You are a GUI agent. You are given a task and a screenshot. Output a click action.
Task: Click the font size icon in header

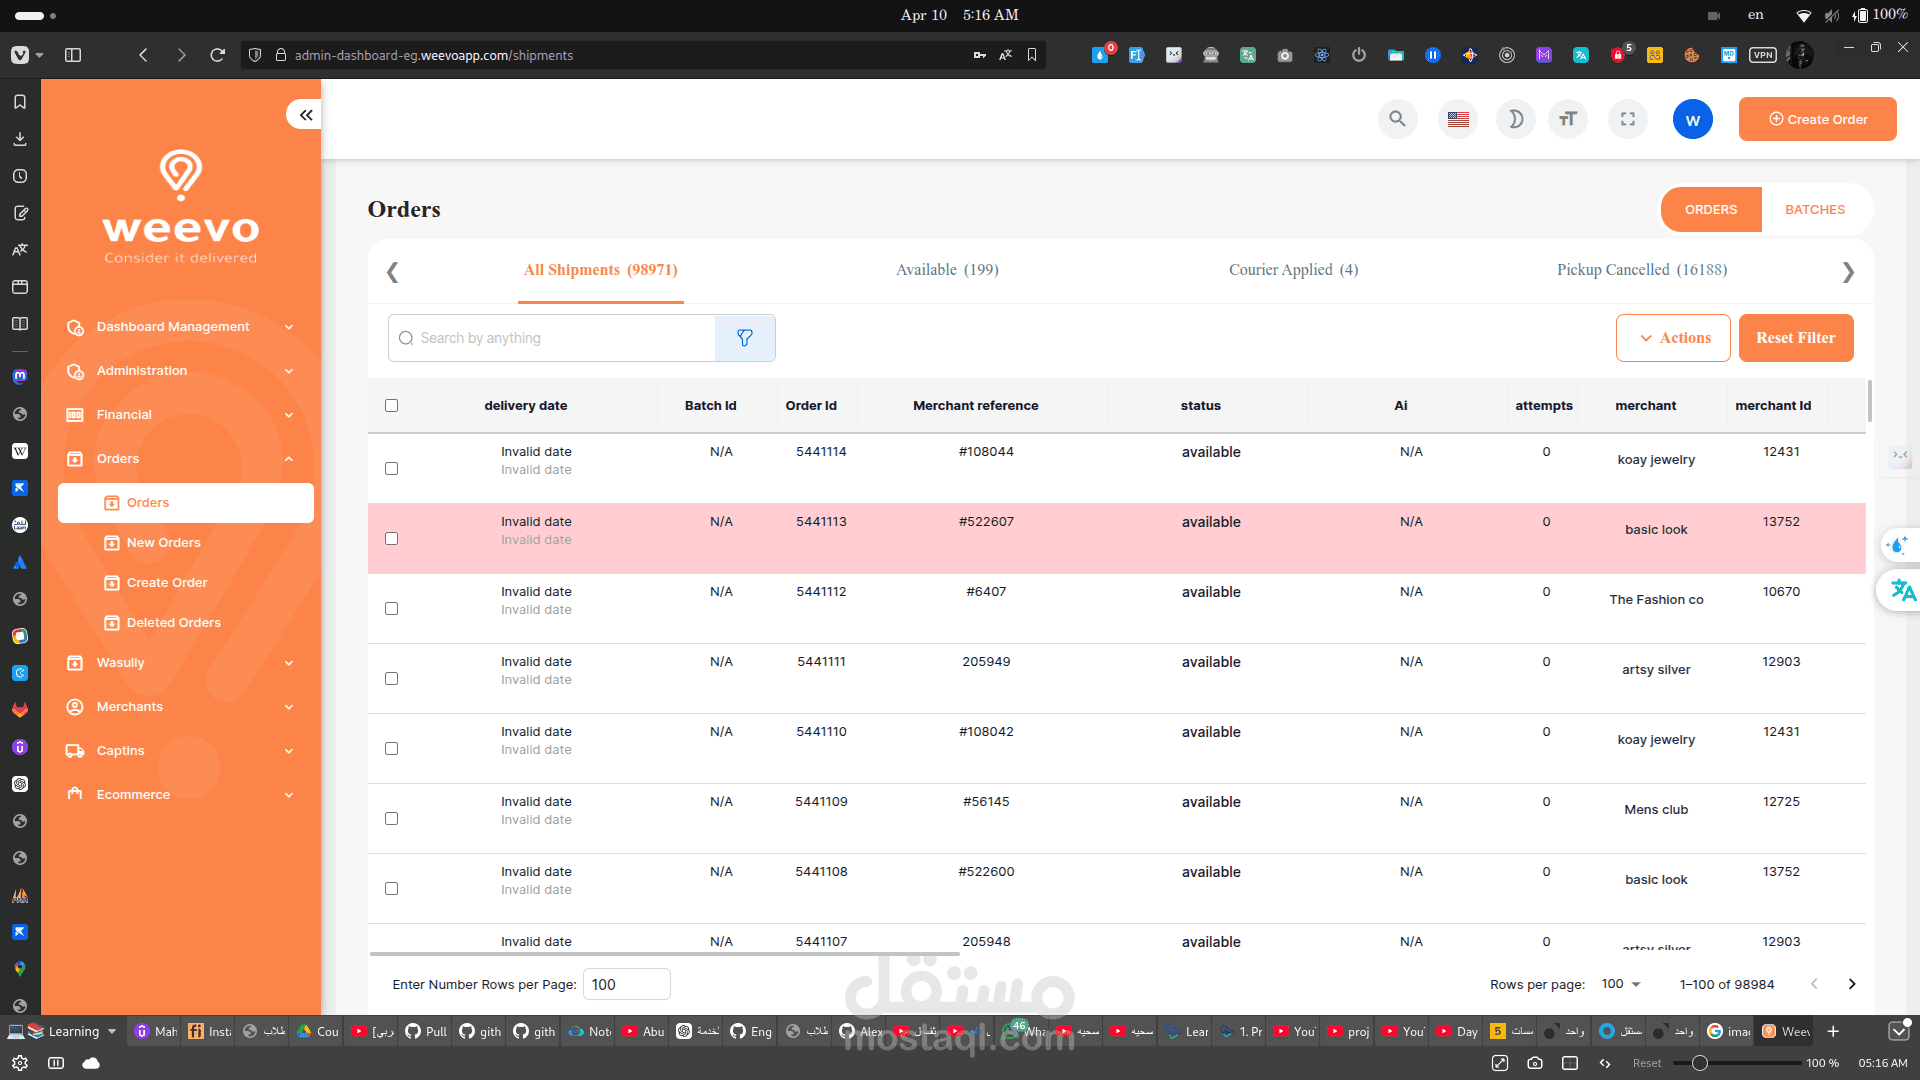pyautogui.click(x=1567, y=119)
